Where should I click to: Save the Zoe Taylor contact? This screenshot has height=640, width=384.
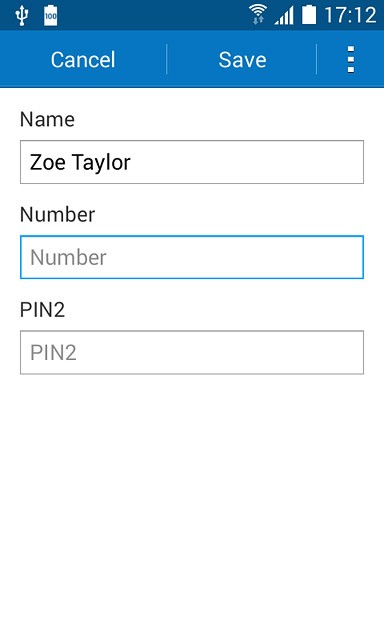(242, 60)
